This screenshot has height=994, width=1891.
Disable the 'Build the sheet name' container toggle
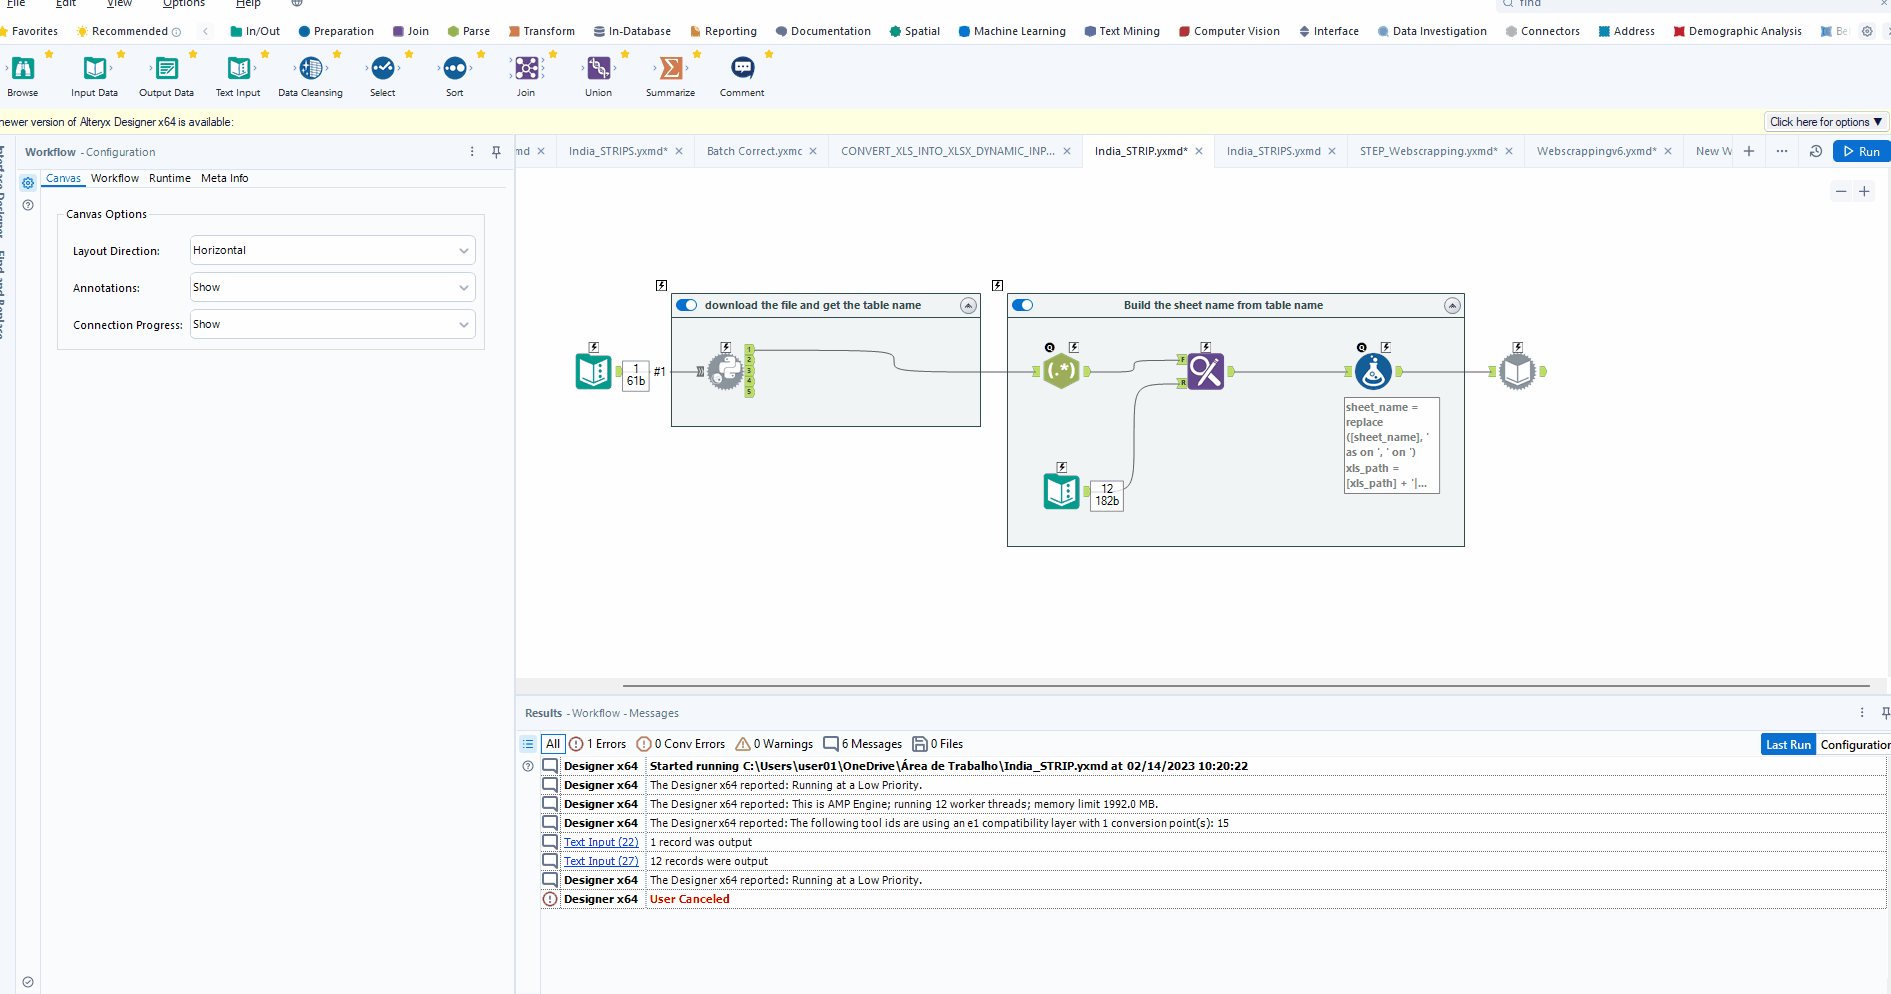[x=1022, y=305]
